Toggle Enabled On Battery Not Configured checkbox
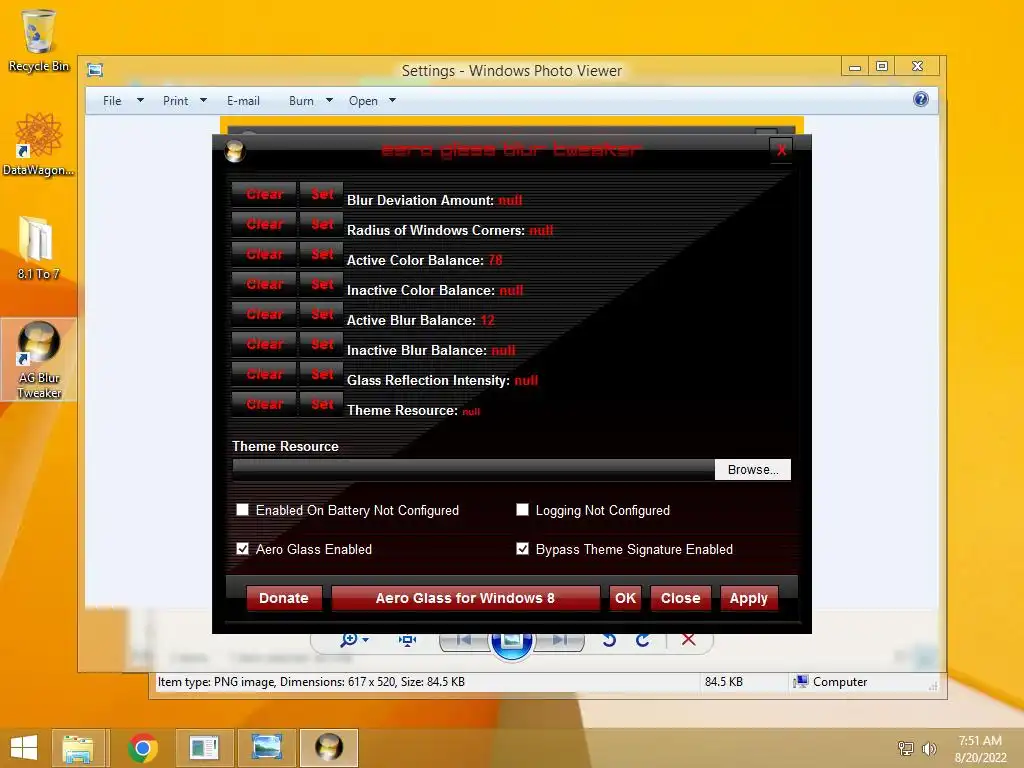1024x768 pixels. pyautogui.click(x=242, y=509)
